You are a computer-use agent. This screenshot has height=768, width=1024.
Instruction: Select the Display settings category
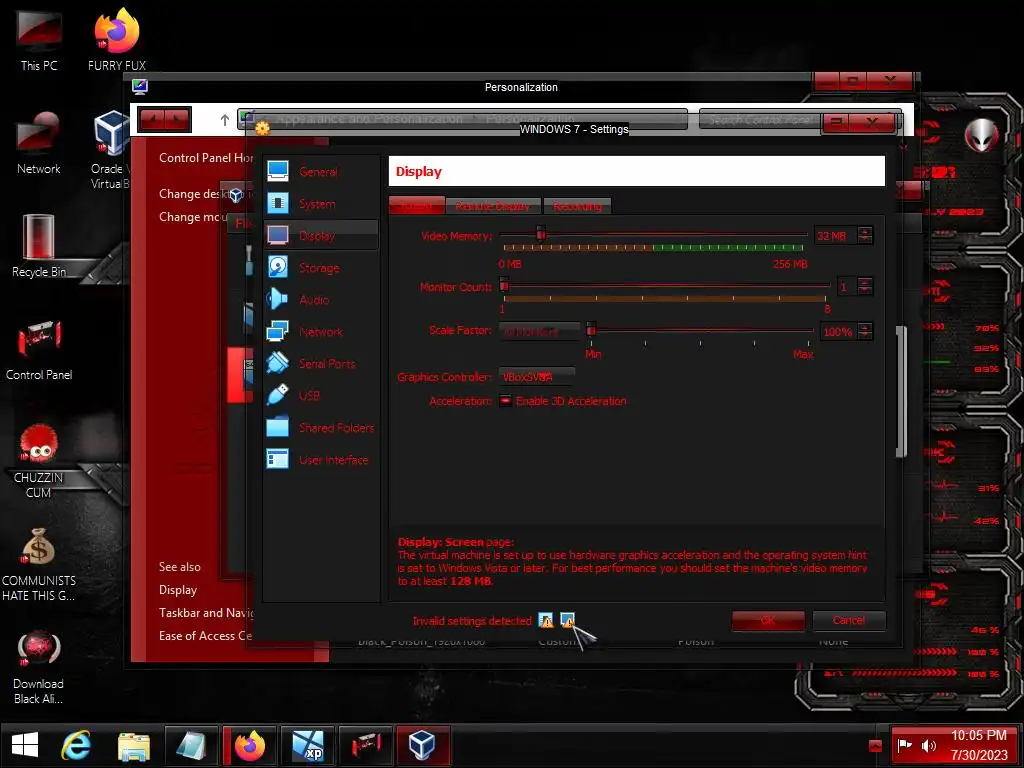click(321, 236)
